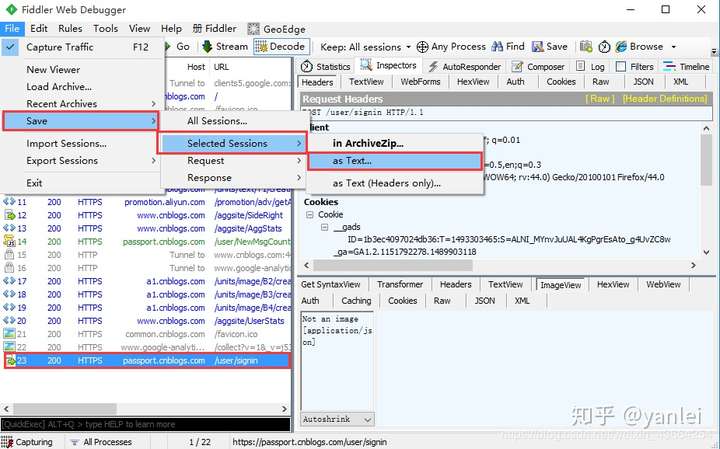Open the Timeline tab
This screenshot has width=720, height=449.
tap(686, 67)
